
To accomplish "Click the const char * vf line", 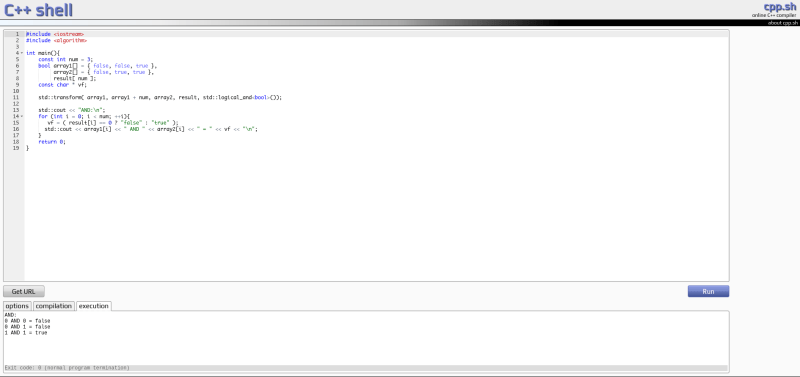I will point(63,85).
